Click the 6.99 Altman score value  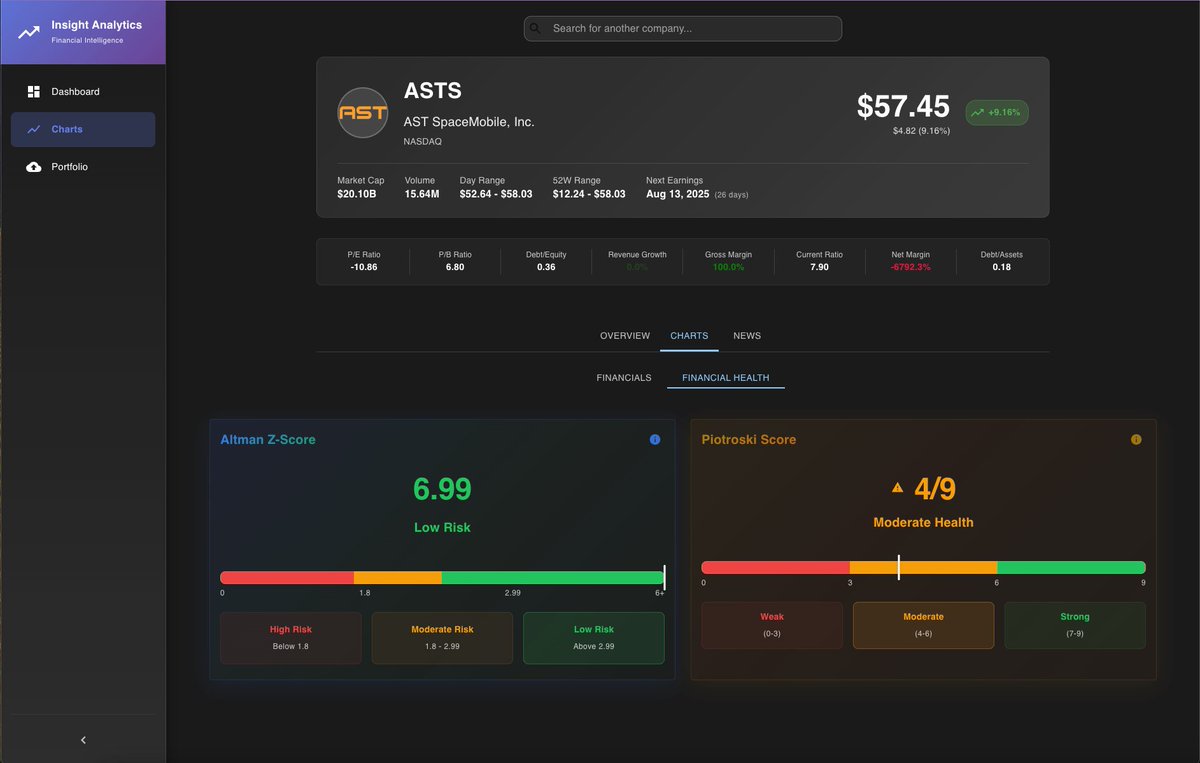point(442,489)
